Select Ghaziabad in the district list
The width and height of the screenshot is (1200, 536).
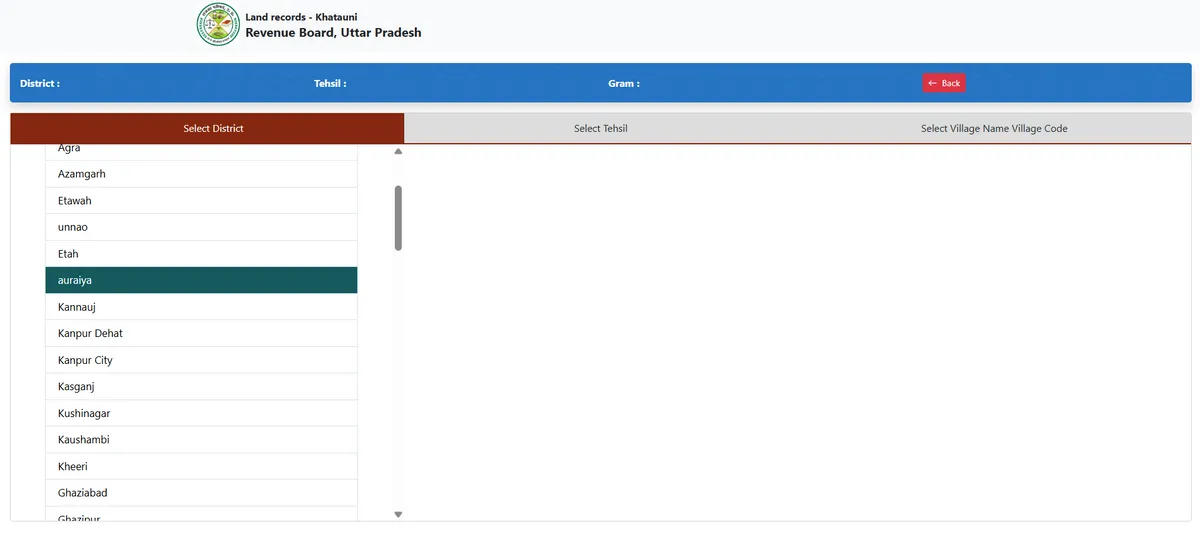(201, 493)
